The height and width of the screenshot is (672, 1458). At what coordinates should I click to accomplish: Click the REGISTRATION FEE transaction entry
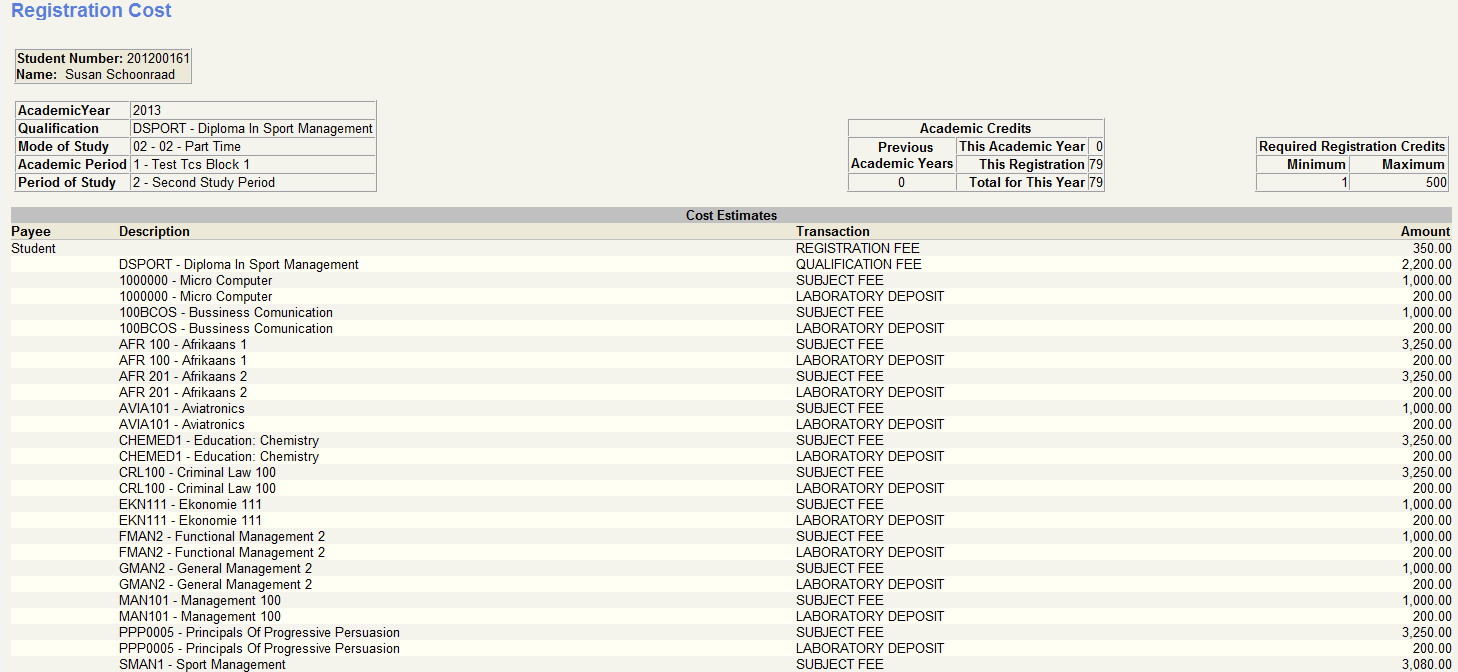(x=858, y=248)
